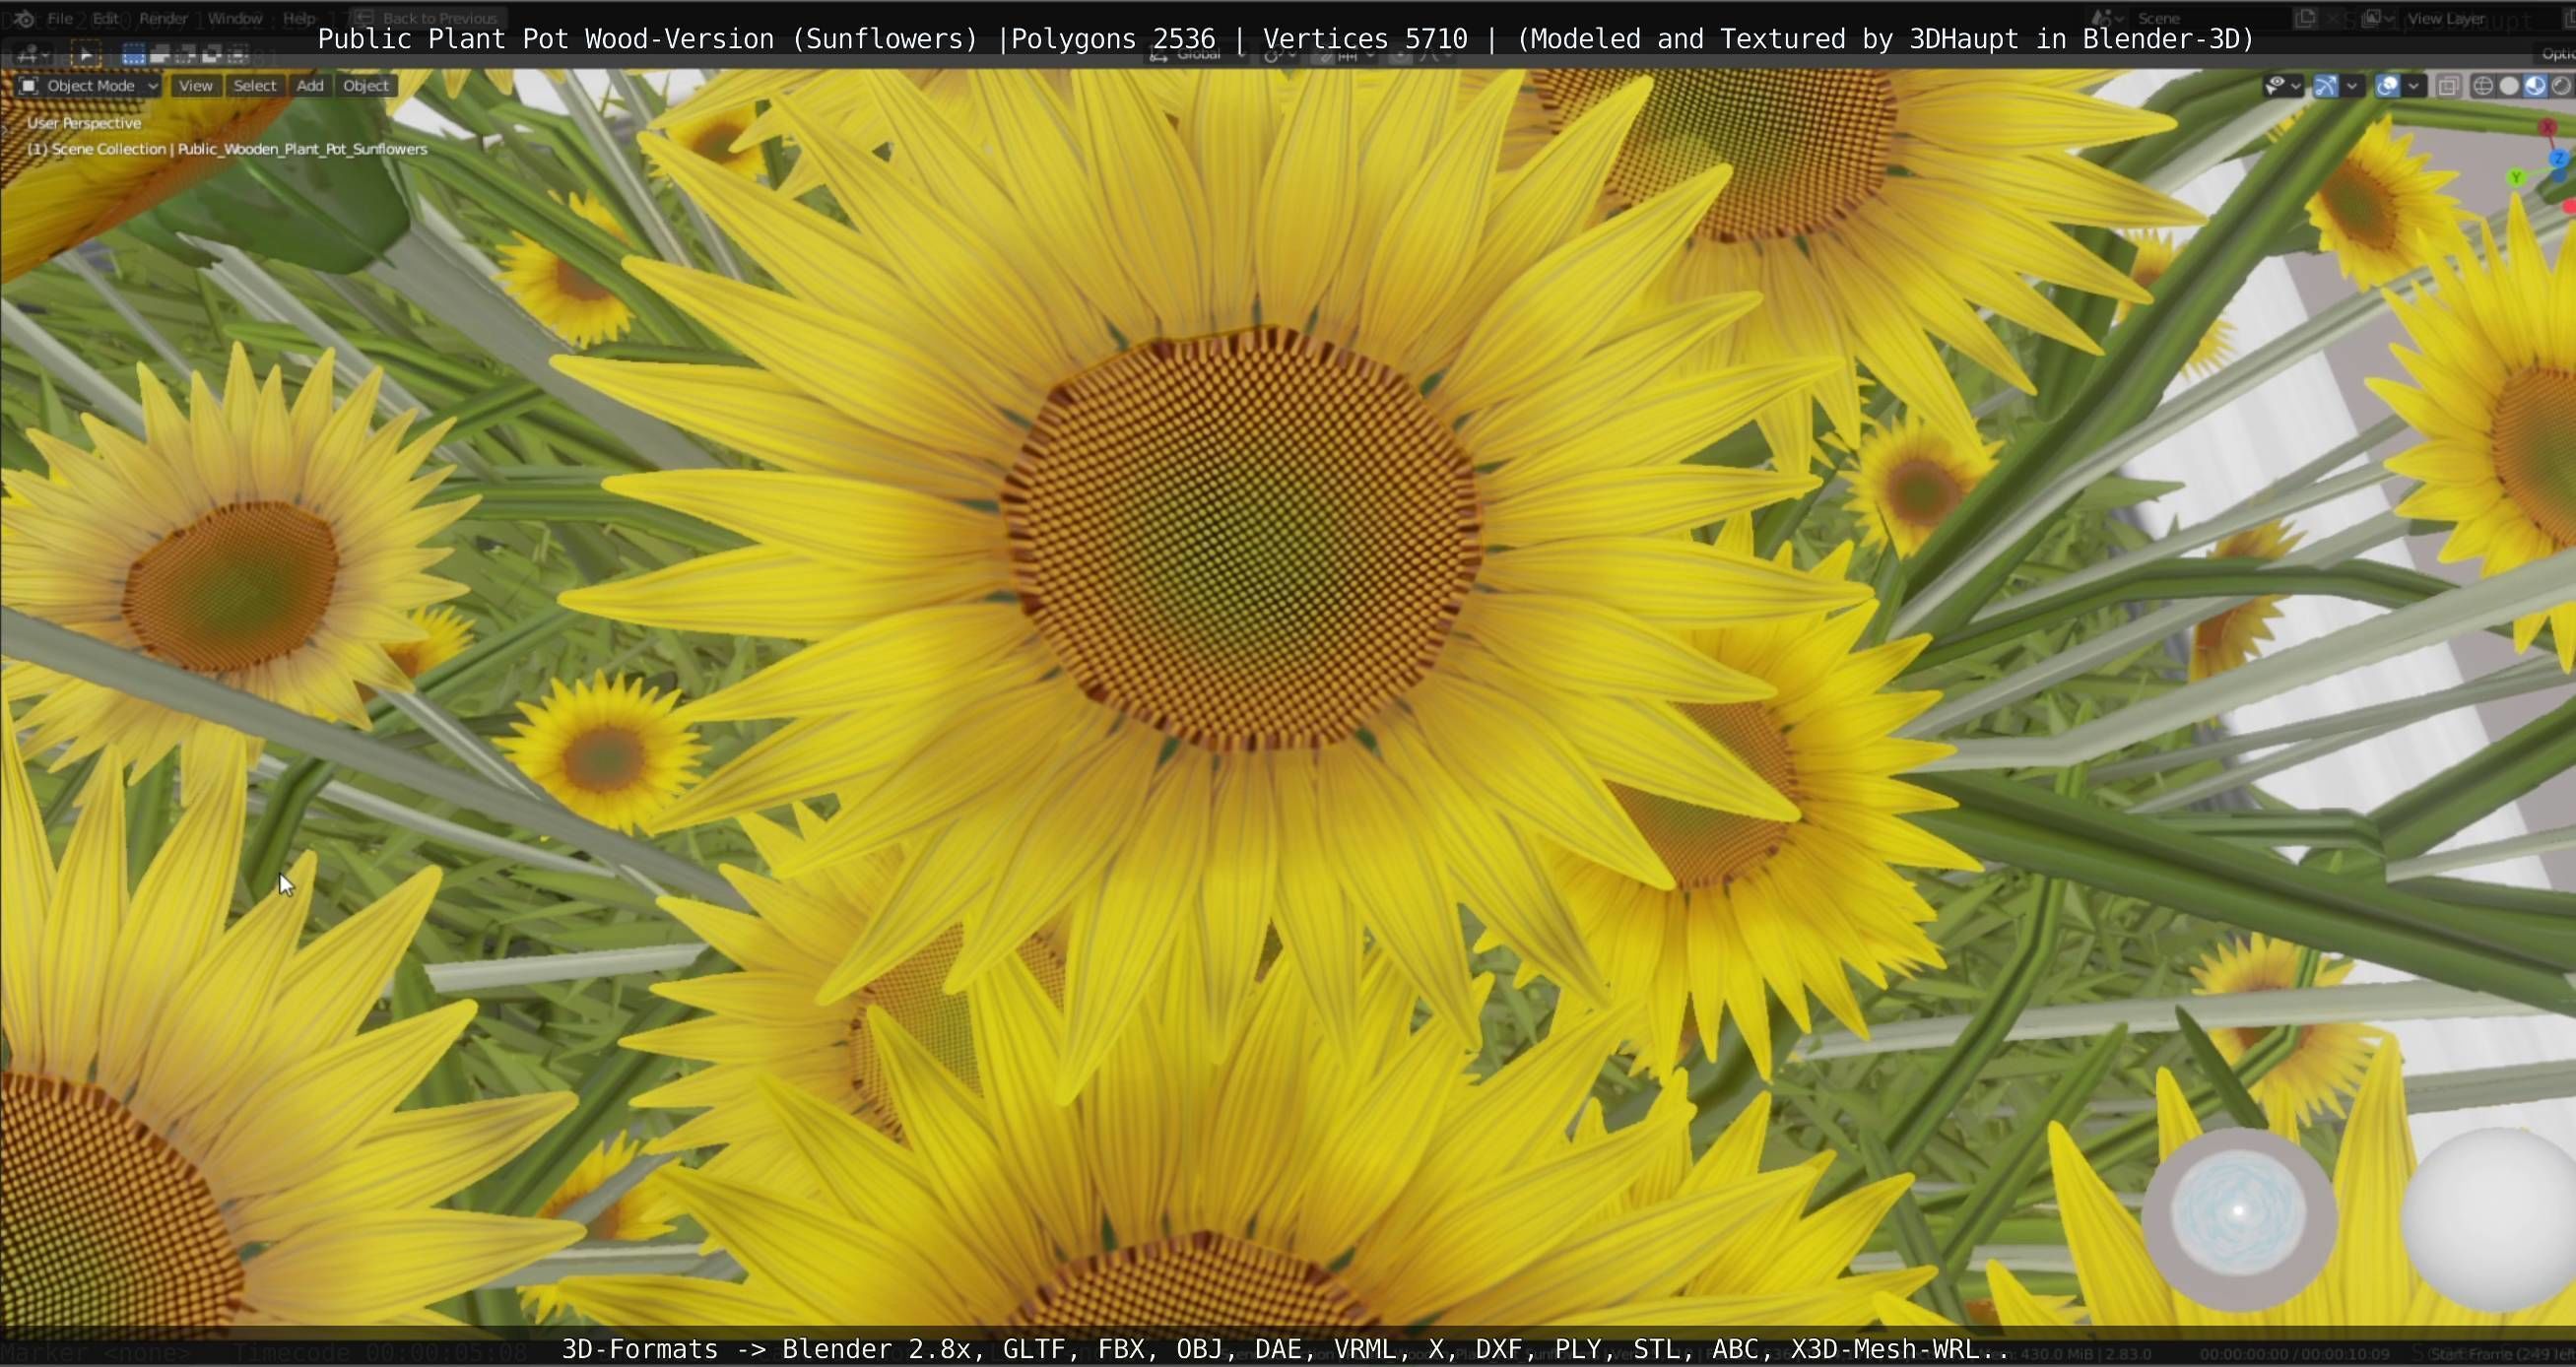Choose the Extend selection mode icon
The height and width of the screenshot is (1367, 2576).
click(x=160, y=55)
